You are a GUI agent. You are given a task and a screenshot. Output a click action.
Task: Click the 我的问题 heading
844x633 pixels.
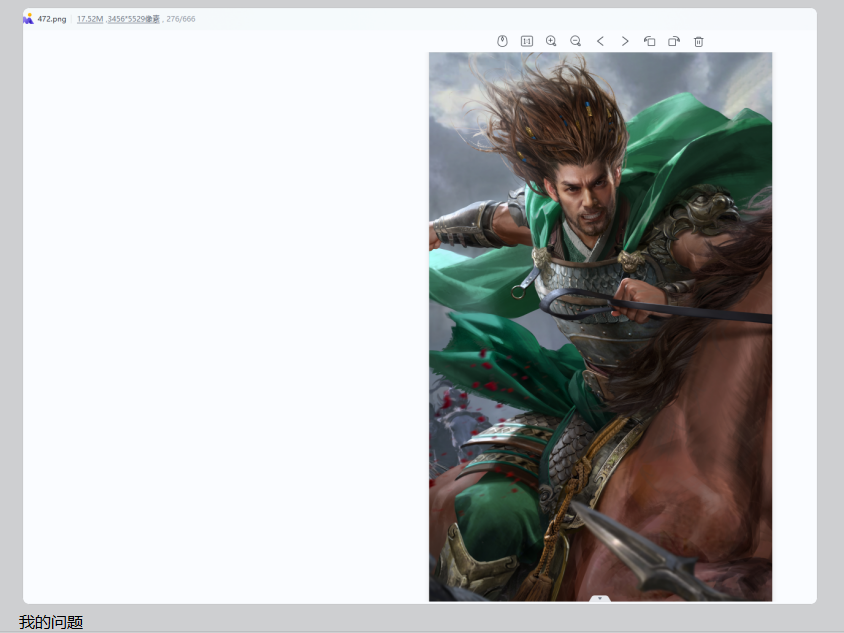tap(51, 622)
